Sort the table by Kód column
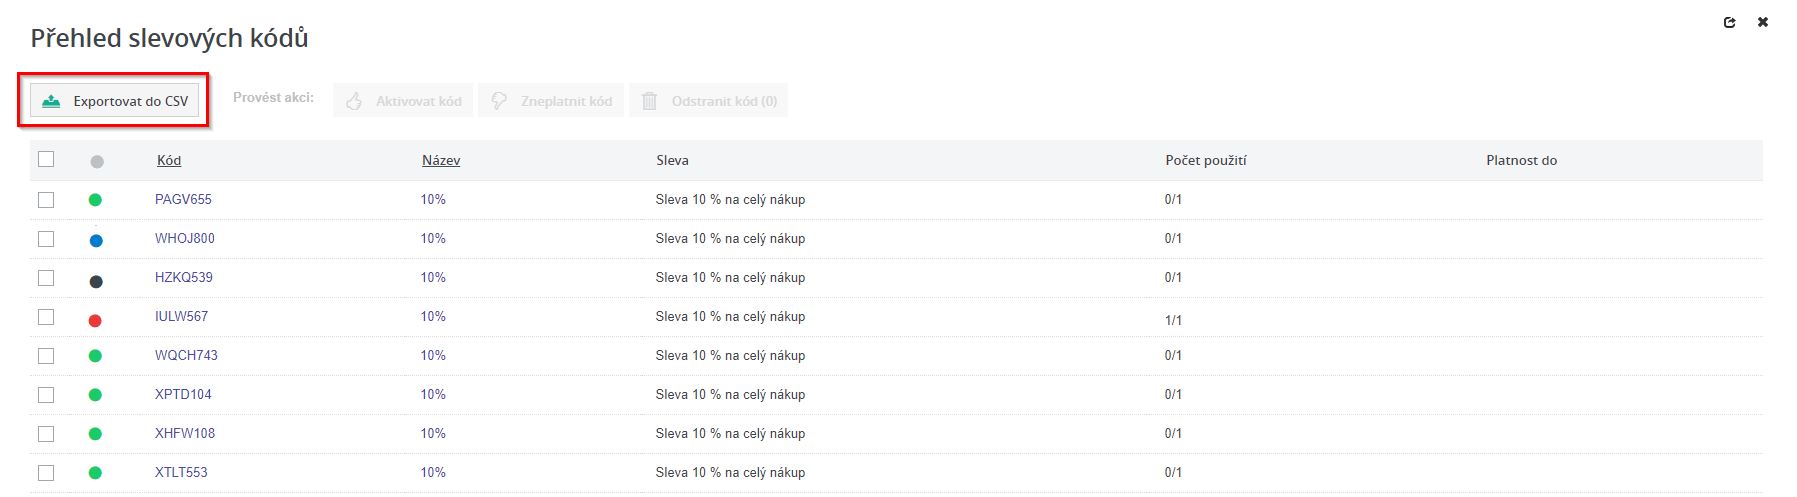Image resolution: width=1797 pixels, height=497 pixels. pos(169,160)
